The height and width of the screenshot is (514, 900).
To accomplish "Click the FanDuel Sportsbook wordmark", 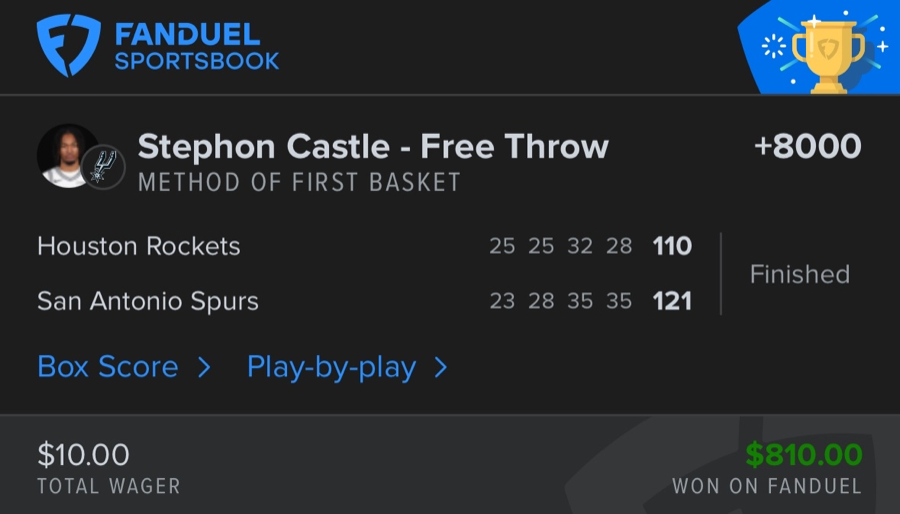I will (x=196, y=47).
